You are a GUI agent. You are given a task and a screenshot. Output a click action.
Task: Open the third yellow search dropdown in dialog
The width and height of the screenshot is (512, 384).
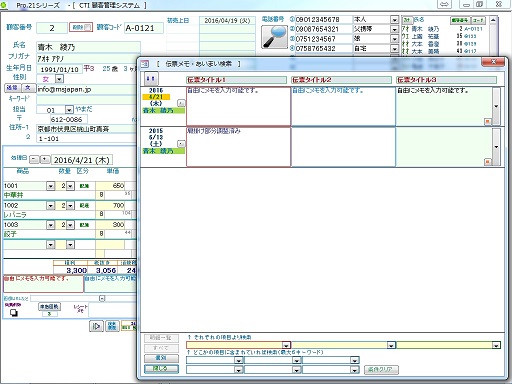tap(496, 345)
